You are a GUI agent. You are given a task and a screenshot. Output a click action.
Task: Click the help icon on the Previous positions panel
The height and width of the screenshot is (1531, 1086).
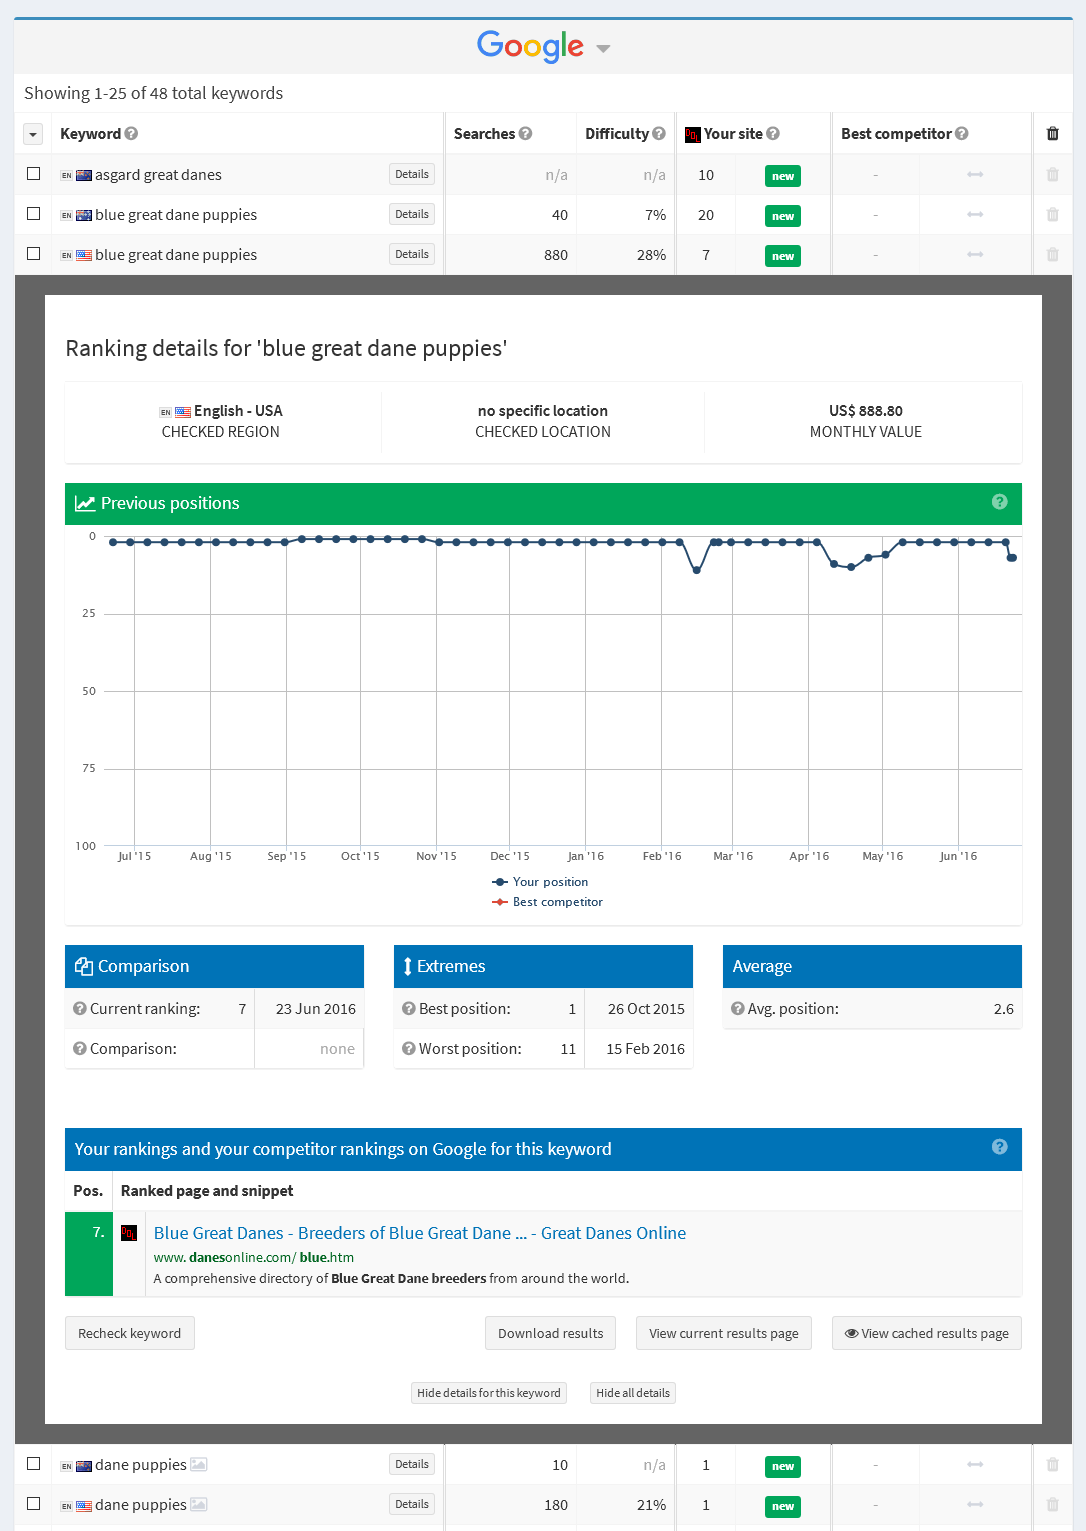[999, 503]
